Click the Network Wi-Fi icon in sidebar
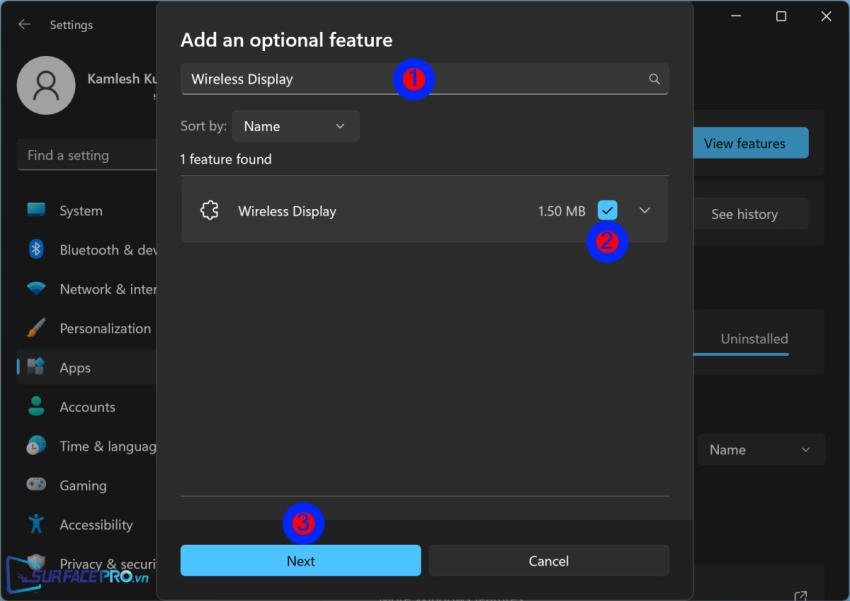The height and width of the screenshot is (601, 850). (37, 289)
